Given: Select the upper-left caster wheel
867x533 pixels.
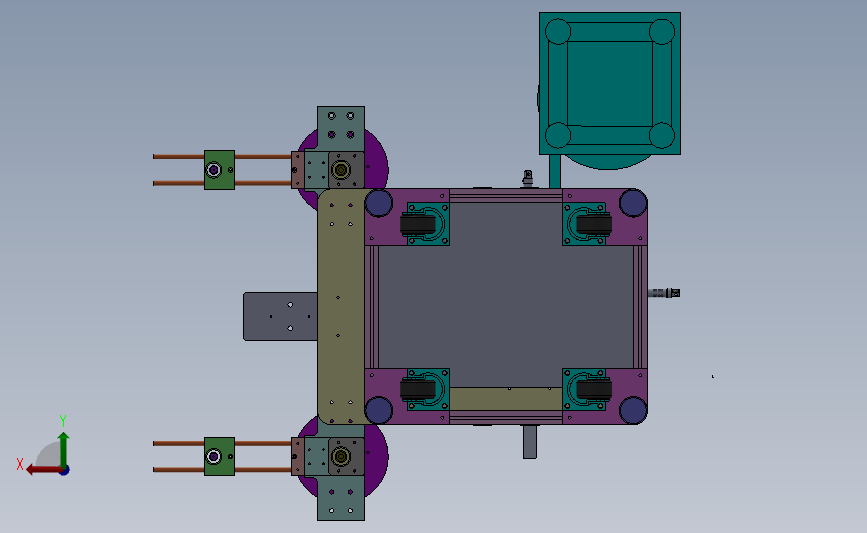Looking at the screenshot, I should pos(418,224).
